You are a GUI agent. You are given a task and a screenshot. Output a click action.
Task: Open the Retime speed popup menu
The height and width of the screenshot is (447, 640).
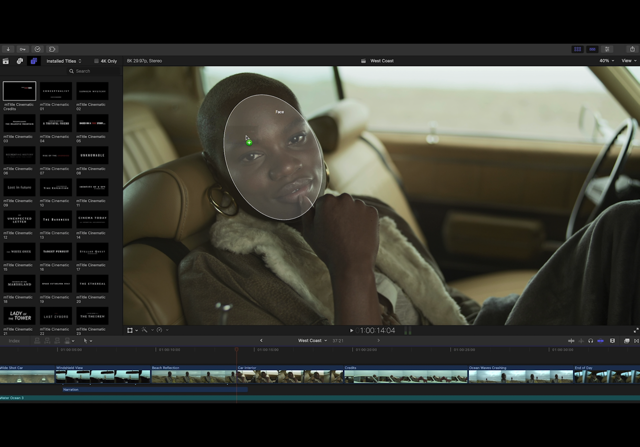tap(162, 330)
